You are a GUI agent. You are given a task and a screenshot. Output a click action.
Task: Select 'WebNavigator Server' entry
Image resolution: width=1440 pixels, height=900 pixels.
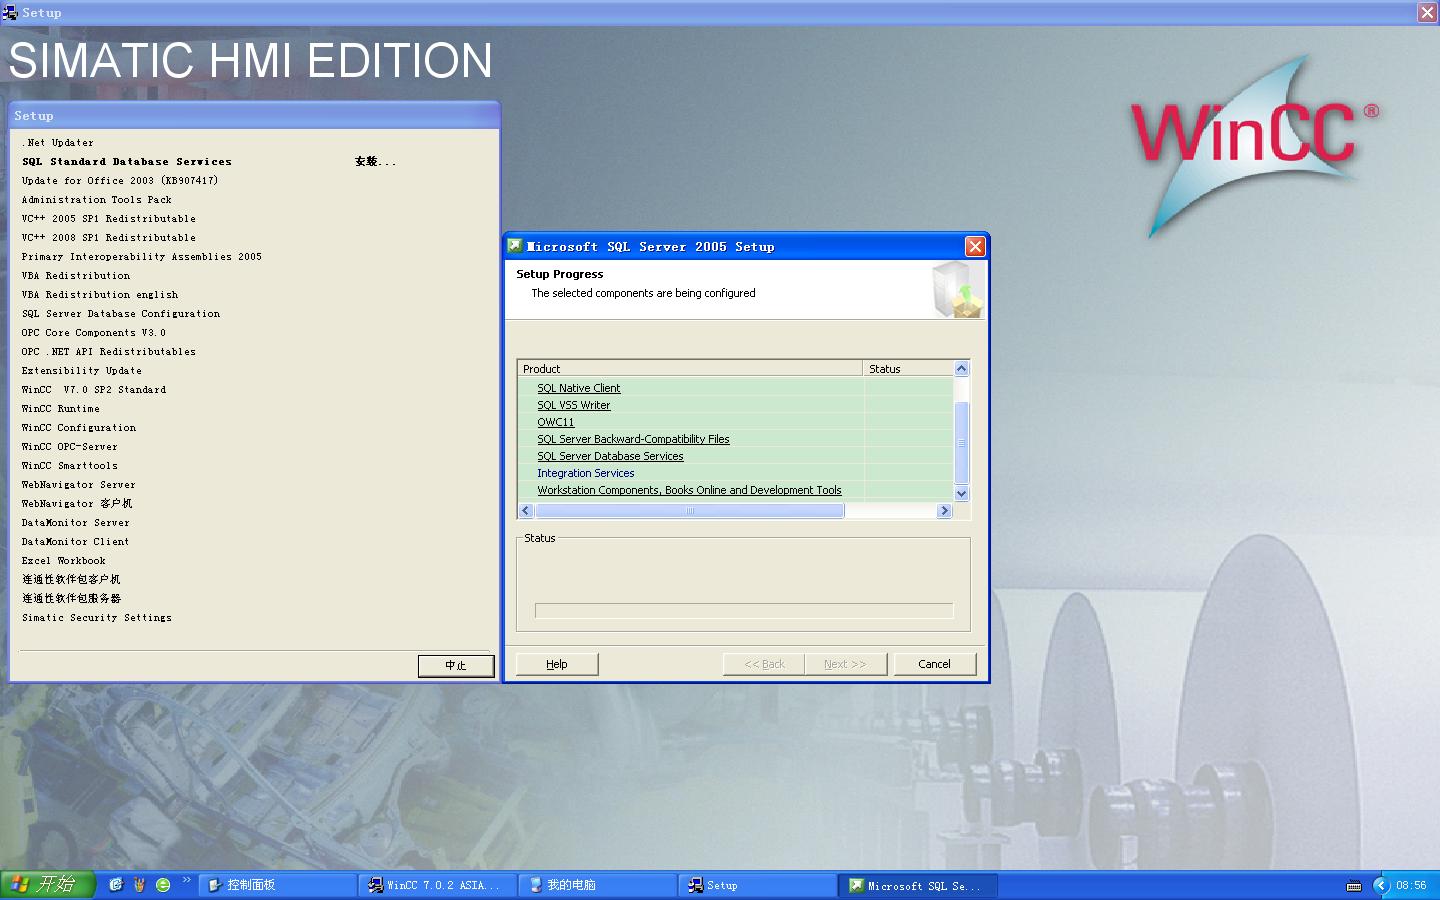tap(79, 485)
